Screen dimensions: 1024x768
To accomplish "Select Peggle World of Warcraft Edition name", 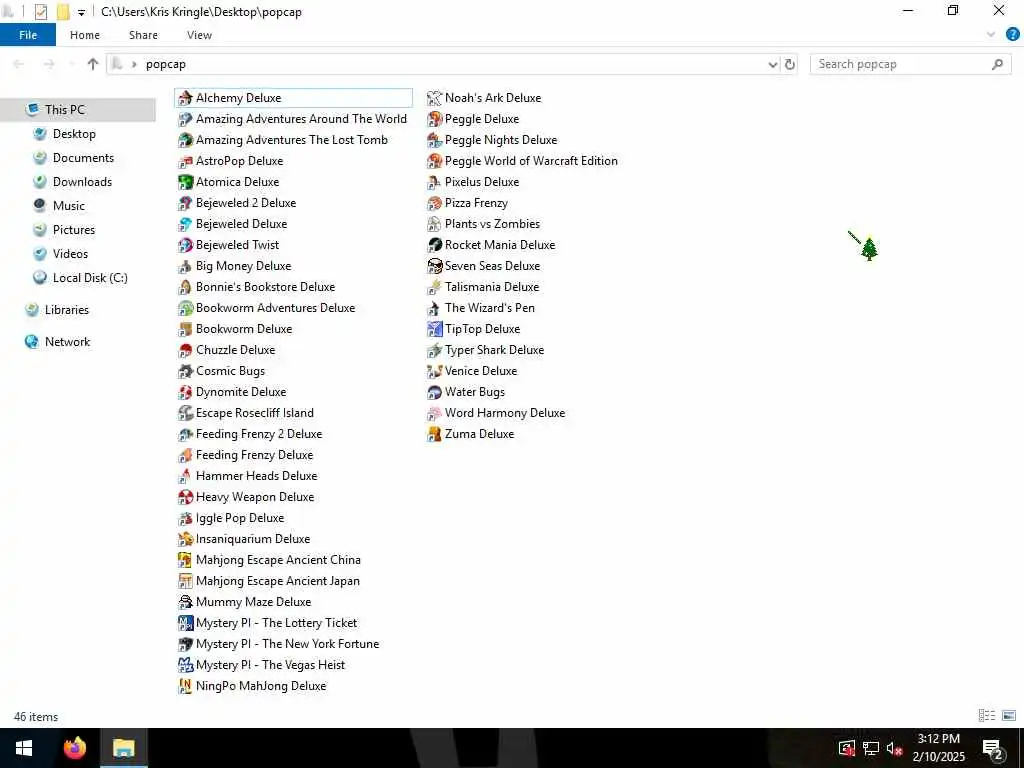I will click(x=531, y=161).
